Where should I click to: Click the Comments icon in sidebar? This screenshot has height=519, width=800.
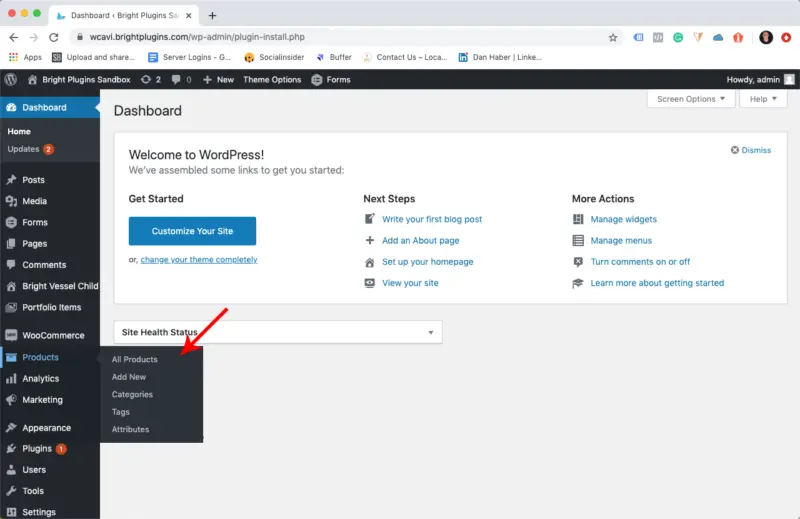(x=11, y=264)
